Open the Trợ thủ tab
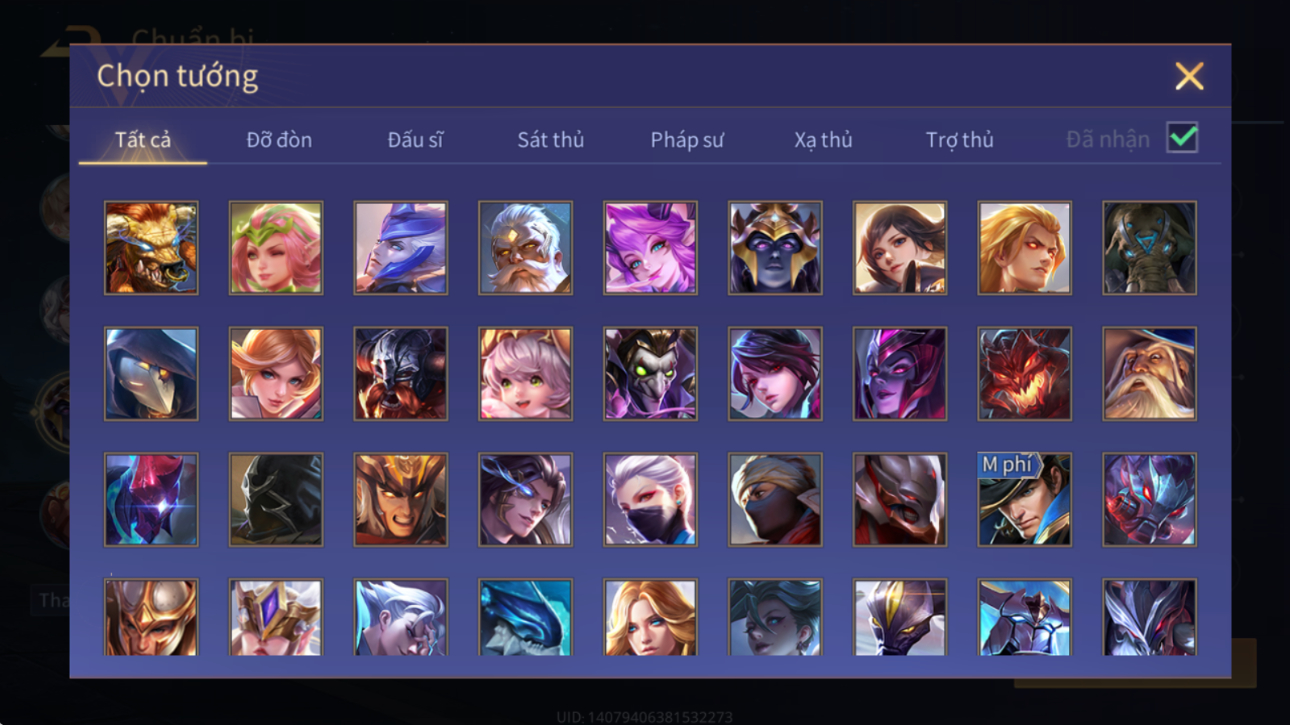1290x725 pixels. [x=959, y=140]
